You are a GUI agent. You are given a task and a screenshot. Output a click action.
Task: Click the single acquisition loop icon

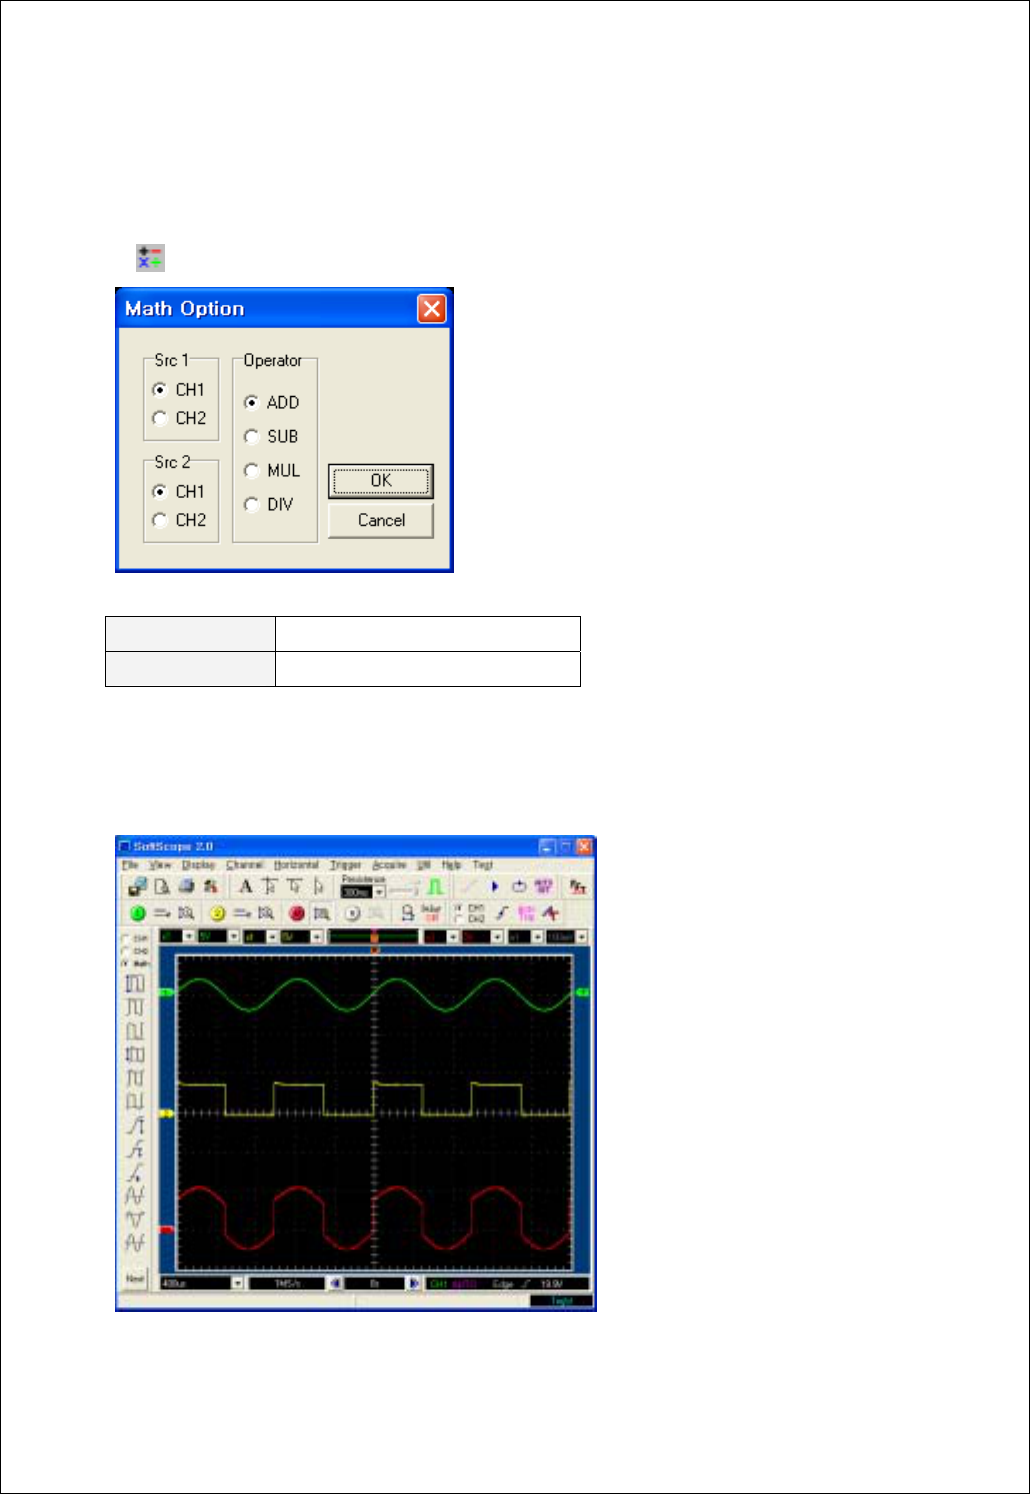click(x=519, y=887)
